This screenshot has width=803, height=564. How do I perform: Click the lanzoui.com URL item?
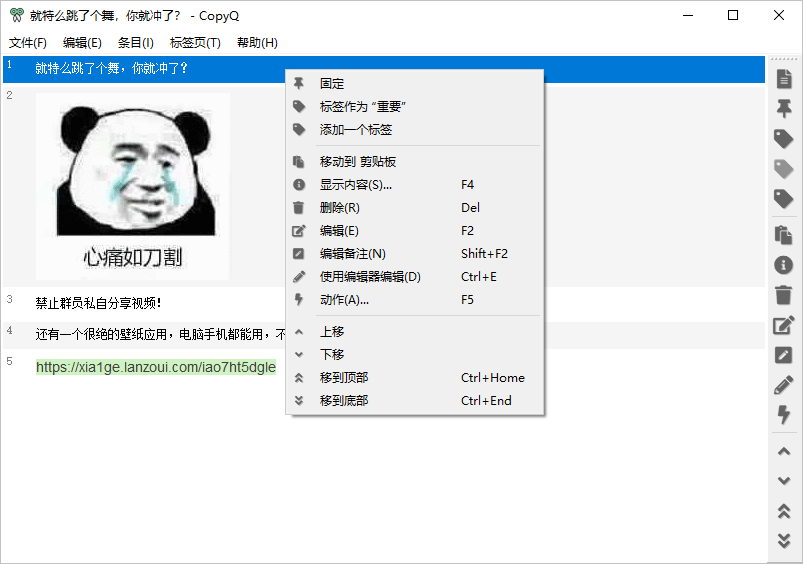[x=156, y=367]
